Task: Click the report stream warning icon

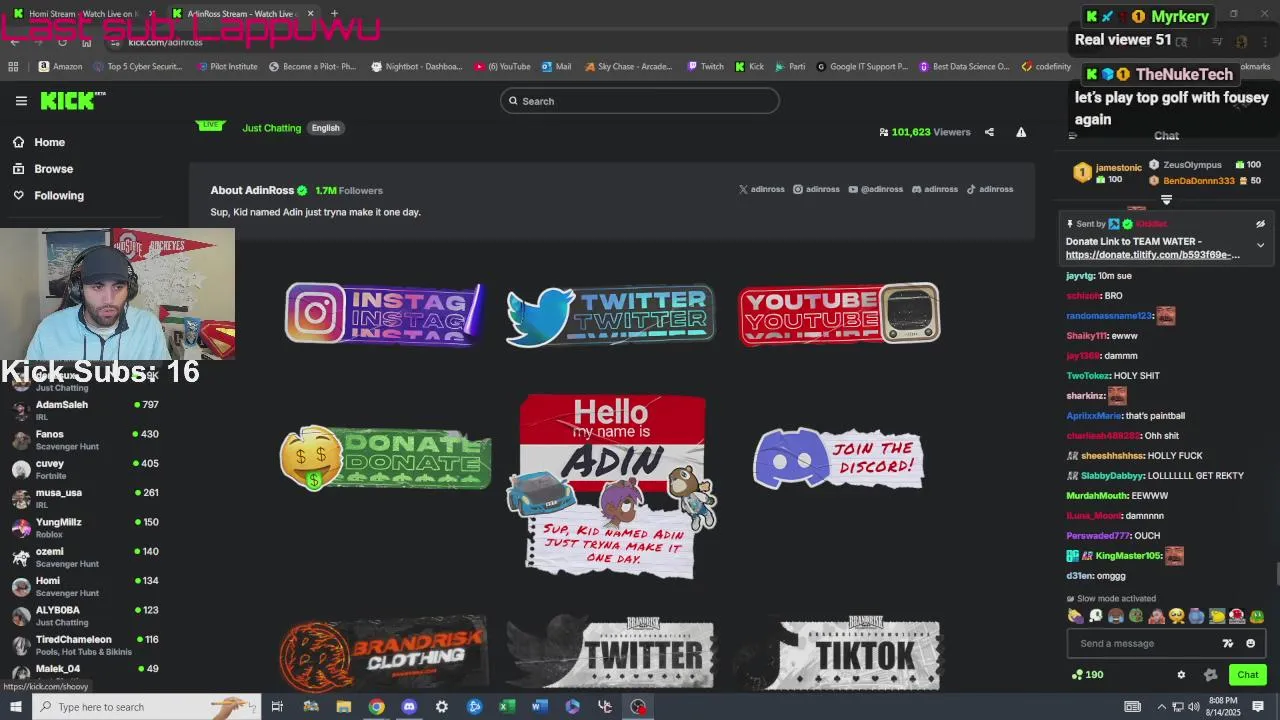Action: click(x=1021, y=132)
